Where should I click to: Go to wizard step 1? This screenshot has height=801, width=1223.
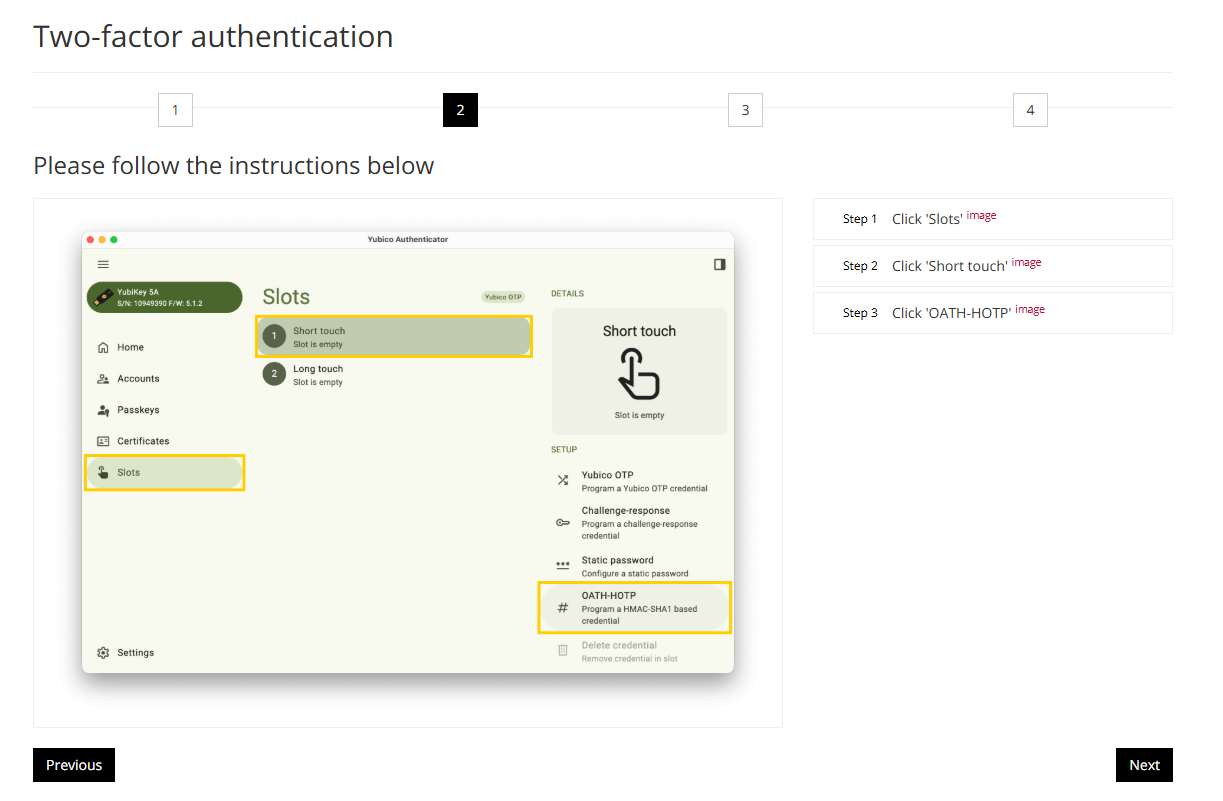(175, 110)
